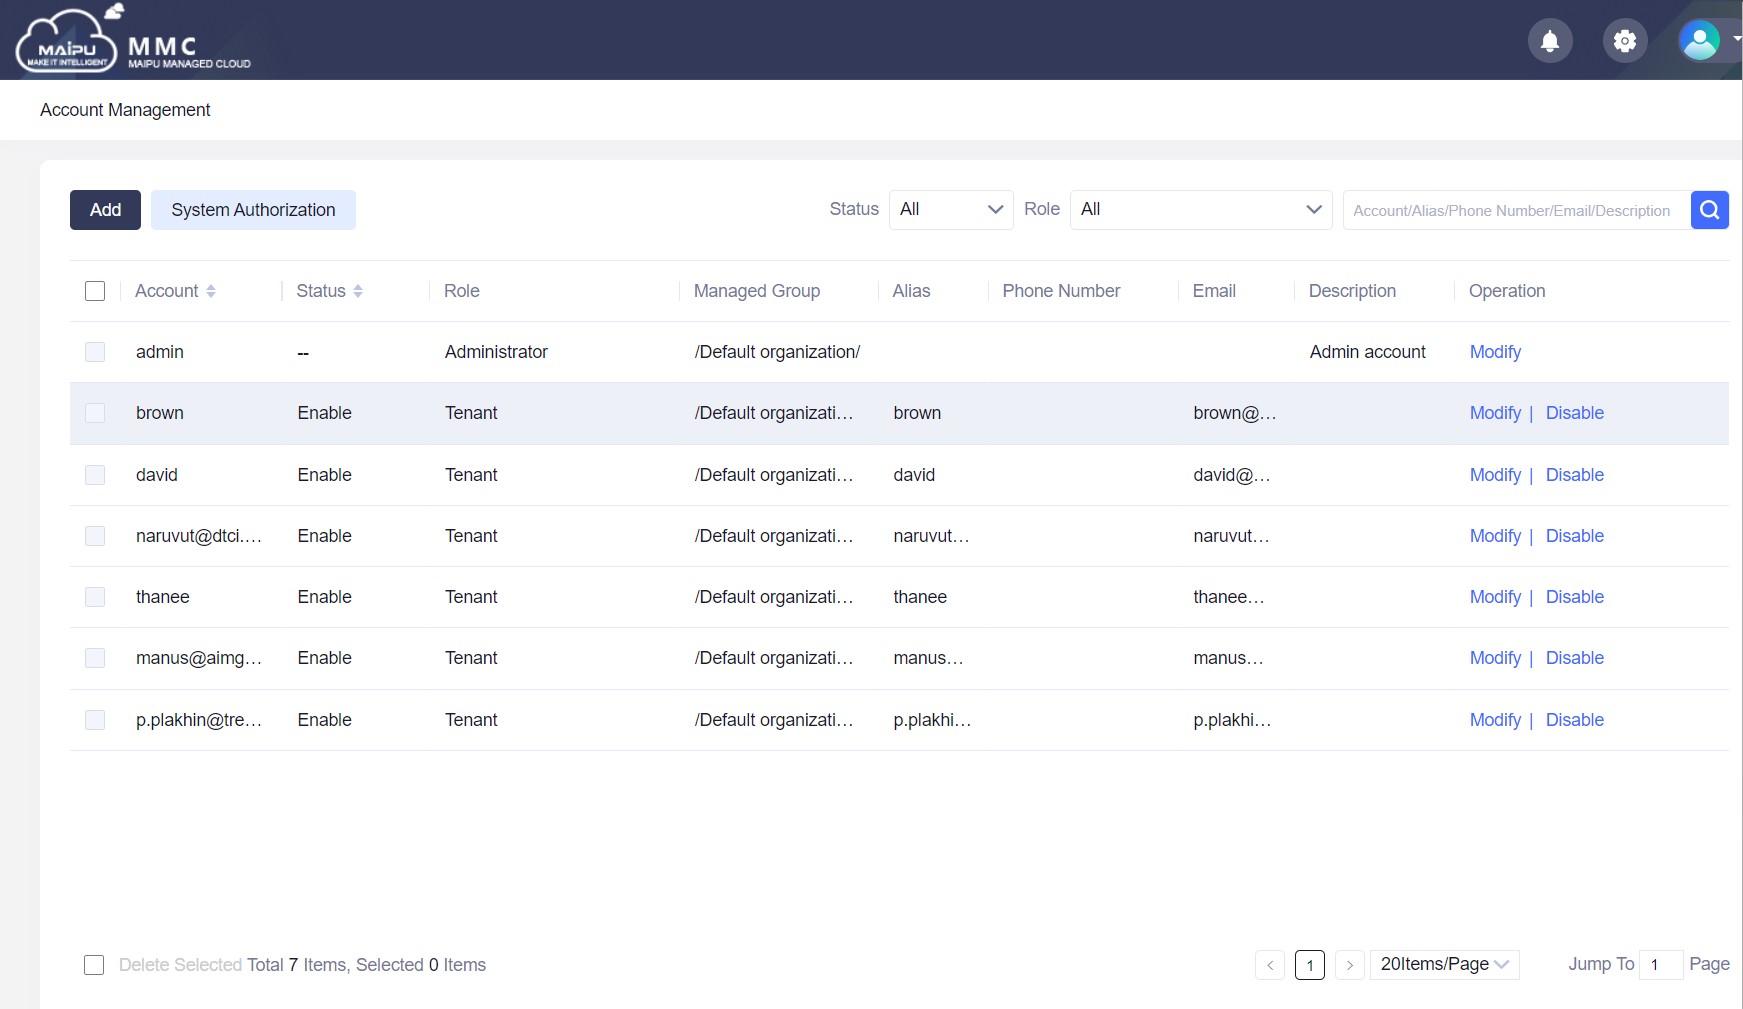Check the naruvut row checkbox
This screenshot has height=1009, width=1743.
click(95, 536)
